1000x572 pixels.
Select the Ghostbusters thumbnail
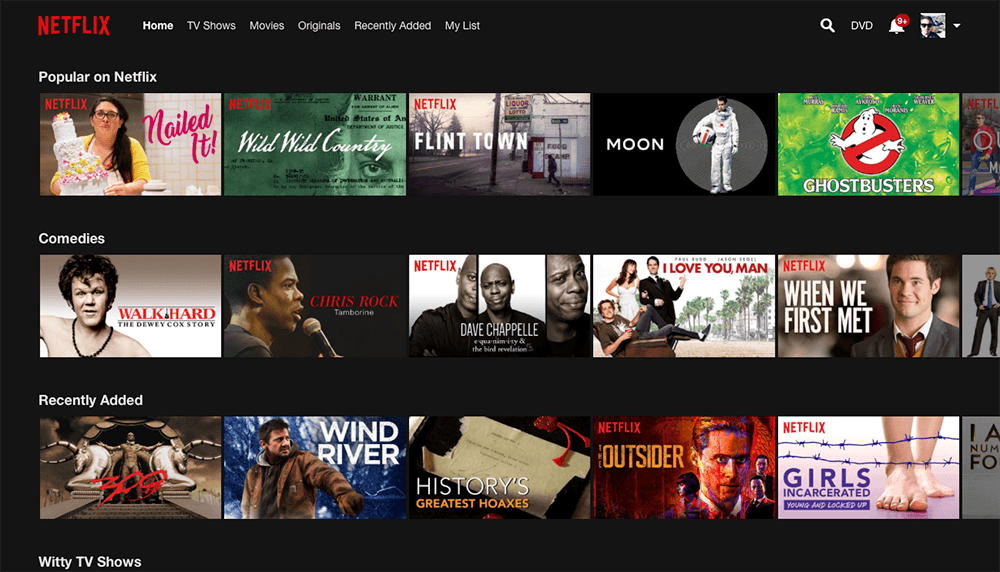[869, 144]
